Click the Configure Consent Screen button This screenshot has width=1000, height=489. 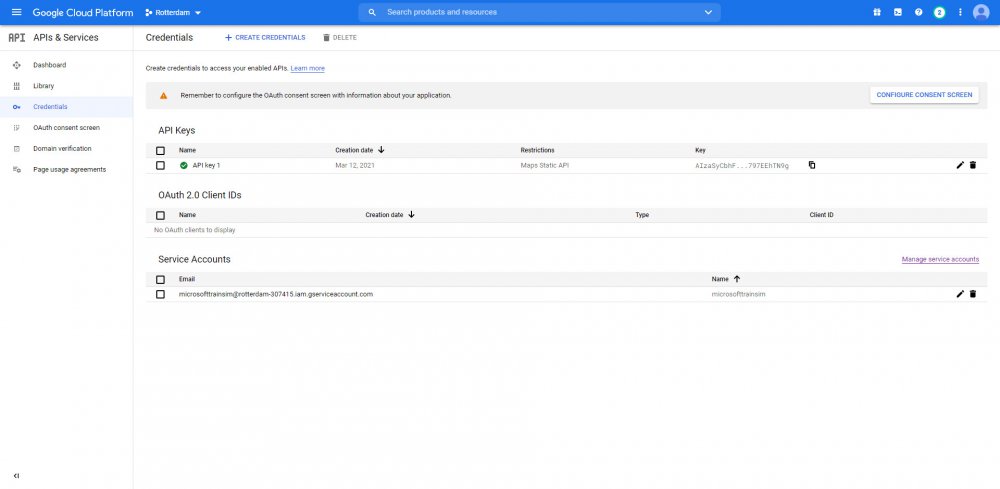click(923, 95)
